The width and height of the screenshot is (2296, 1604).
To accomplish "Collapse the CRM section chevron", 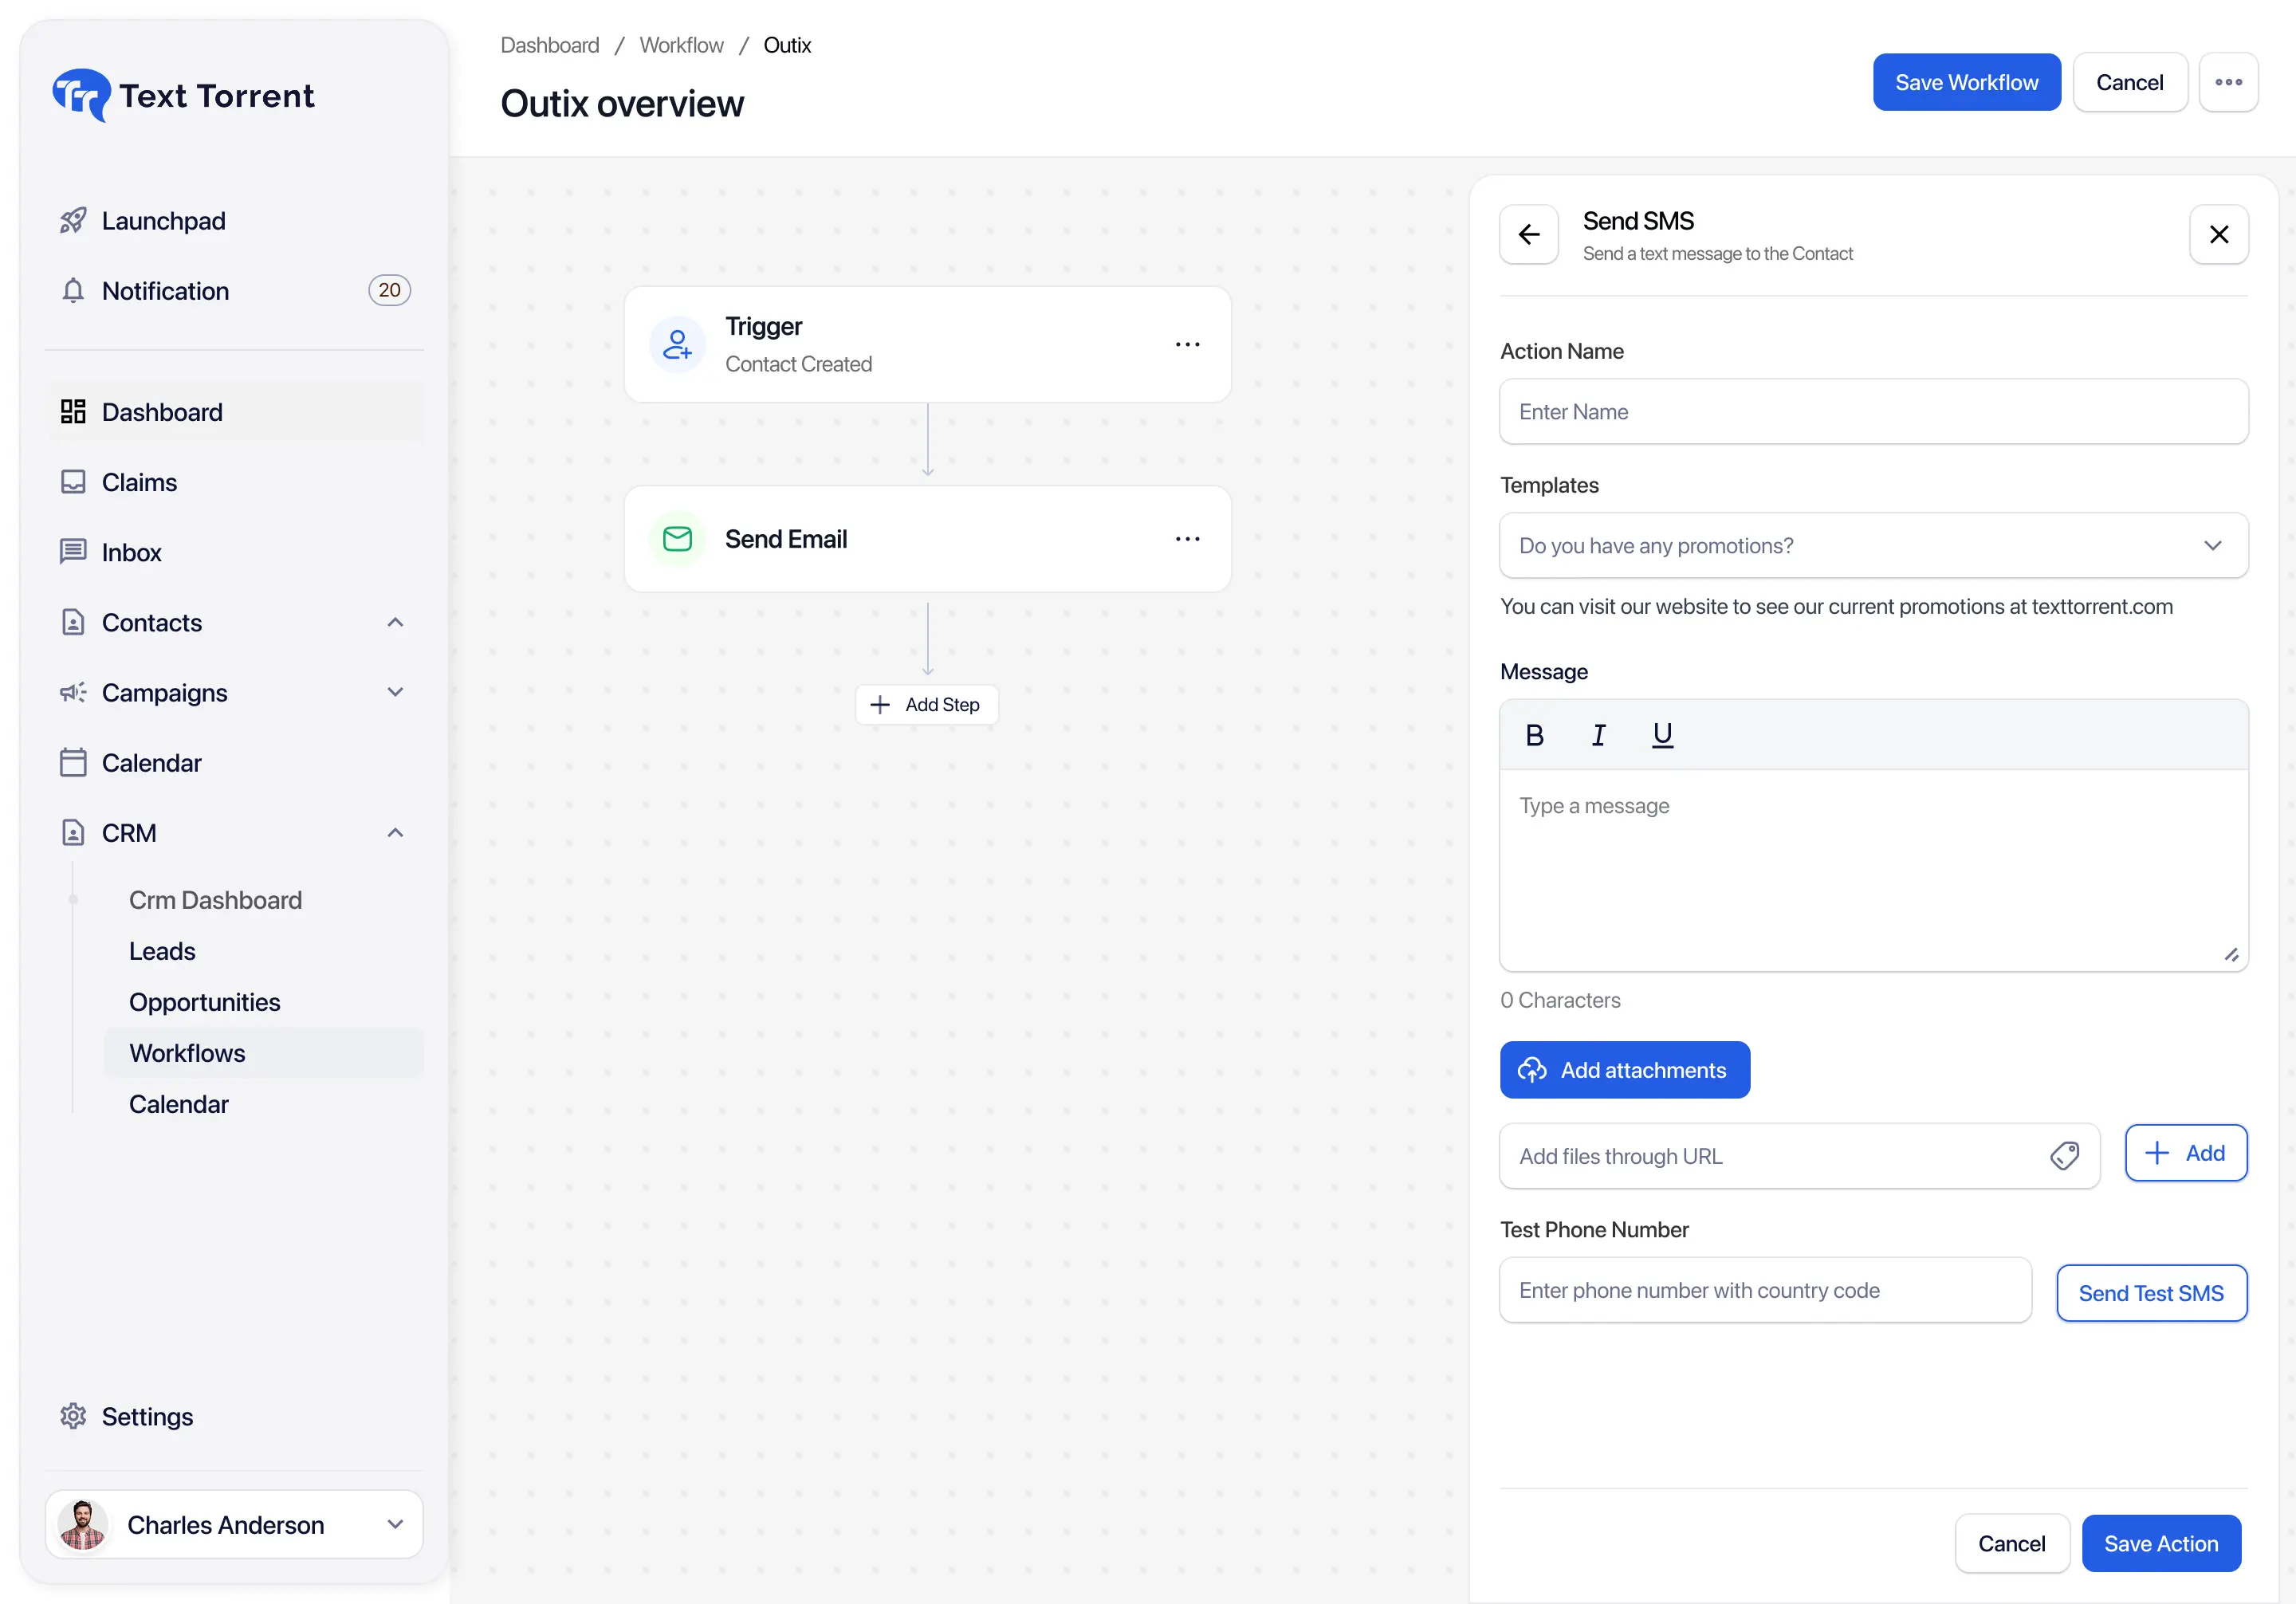I will 395,832.
